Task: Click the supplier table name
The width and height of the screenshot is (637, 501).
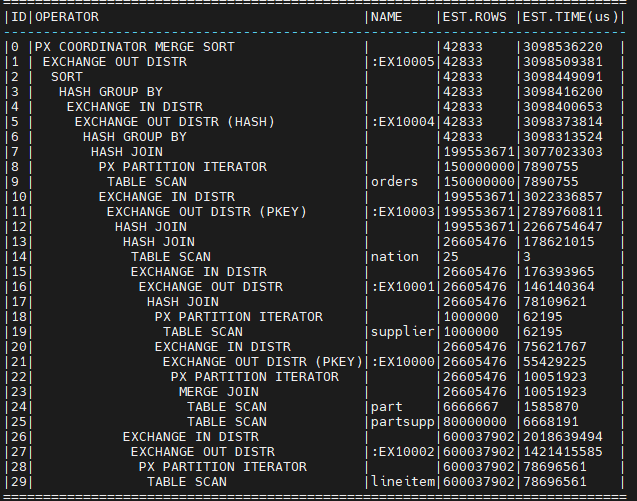Action: coord(403,332)
